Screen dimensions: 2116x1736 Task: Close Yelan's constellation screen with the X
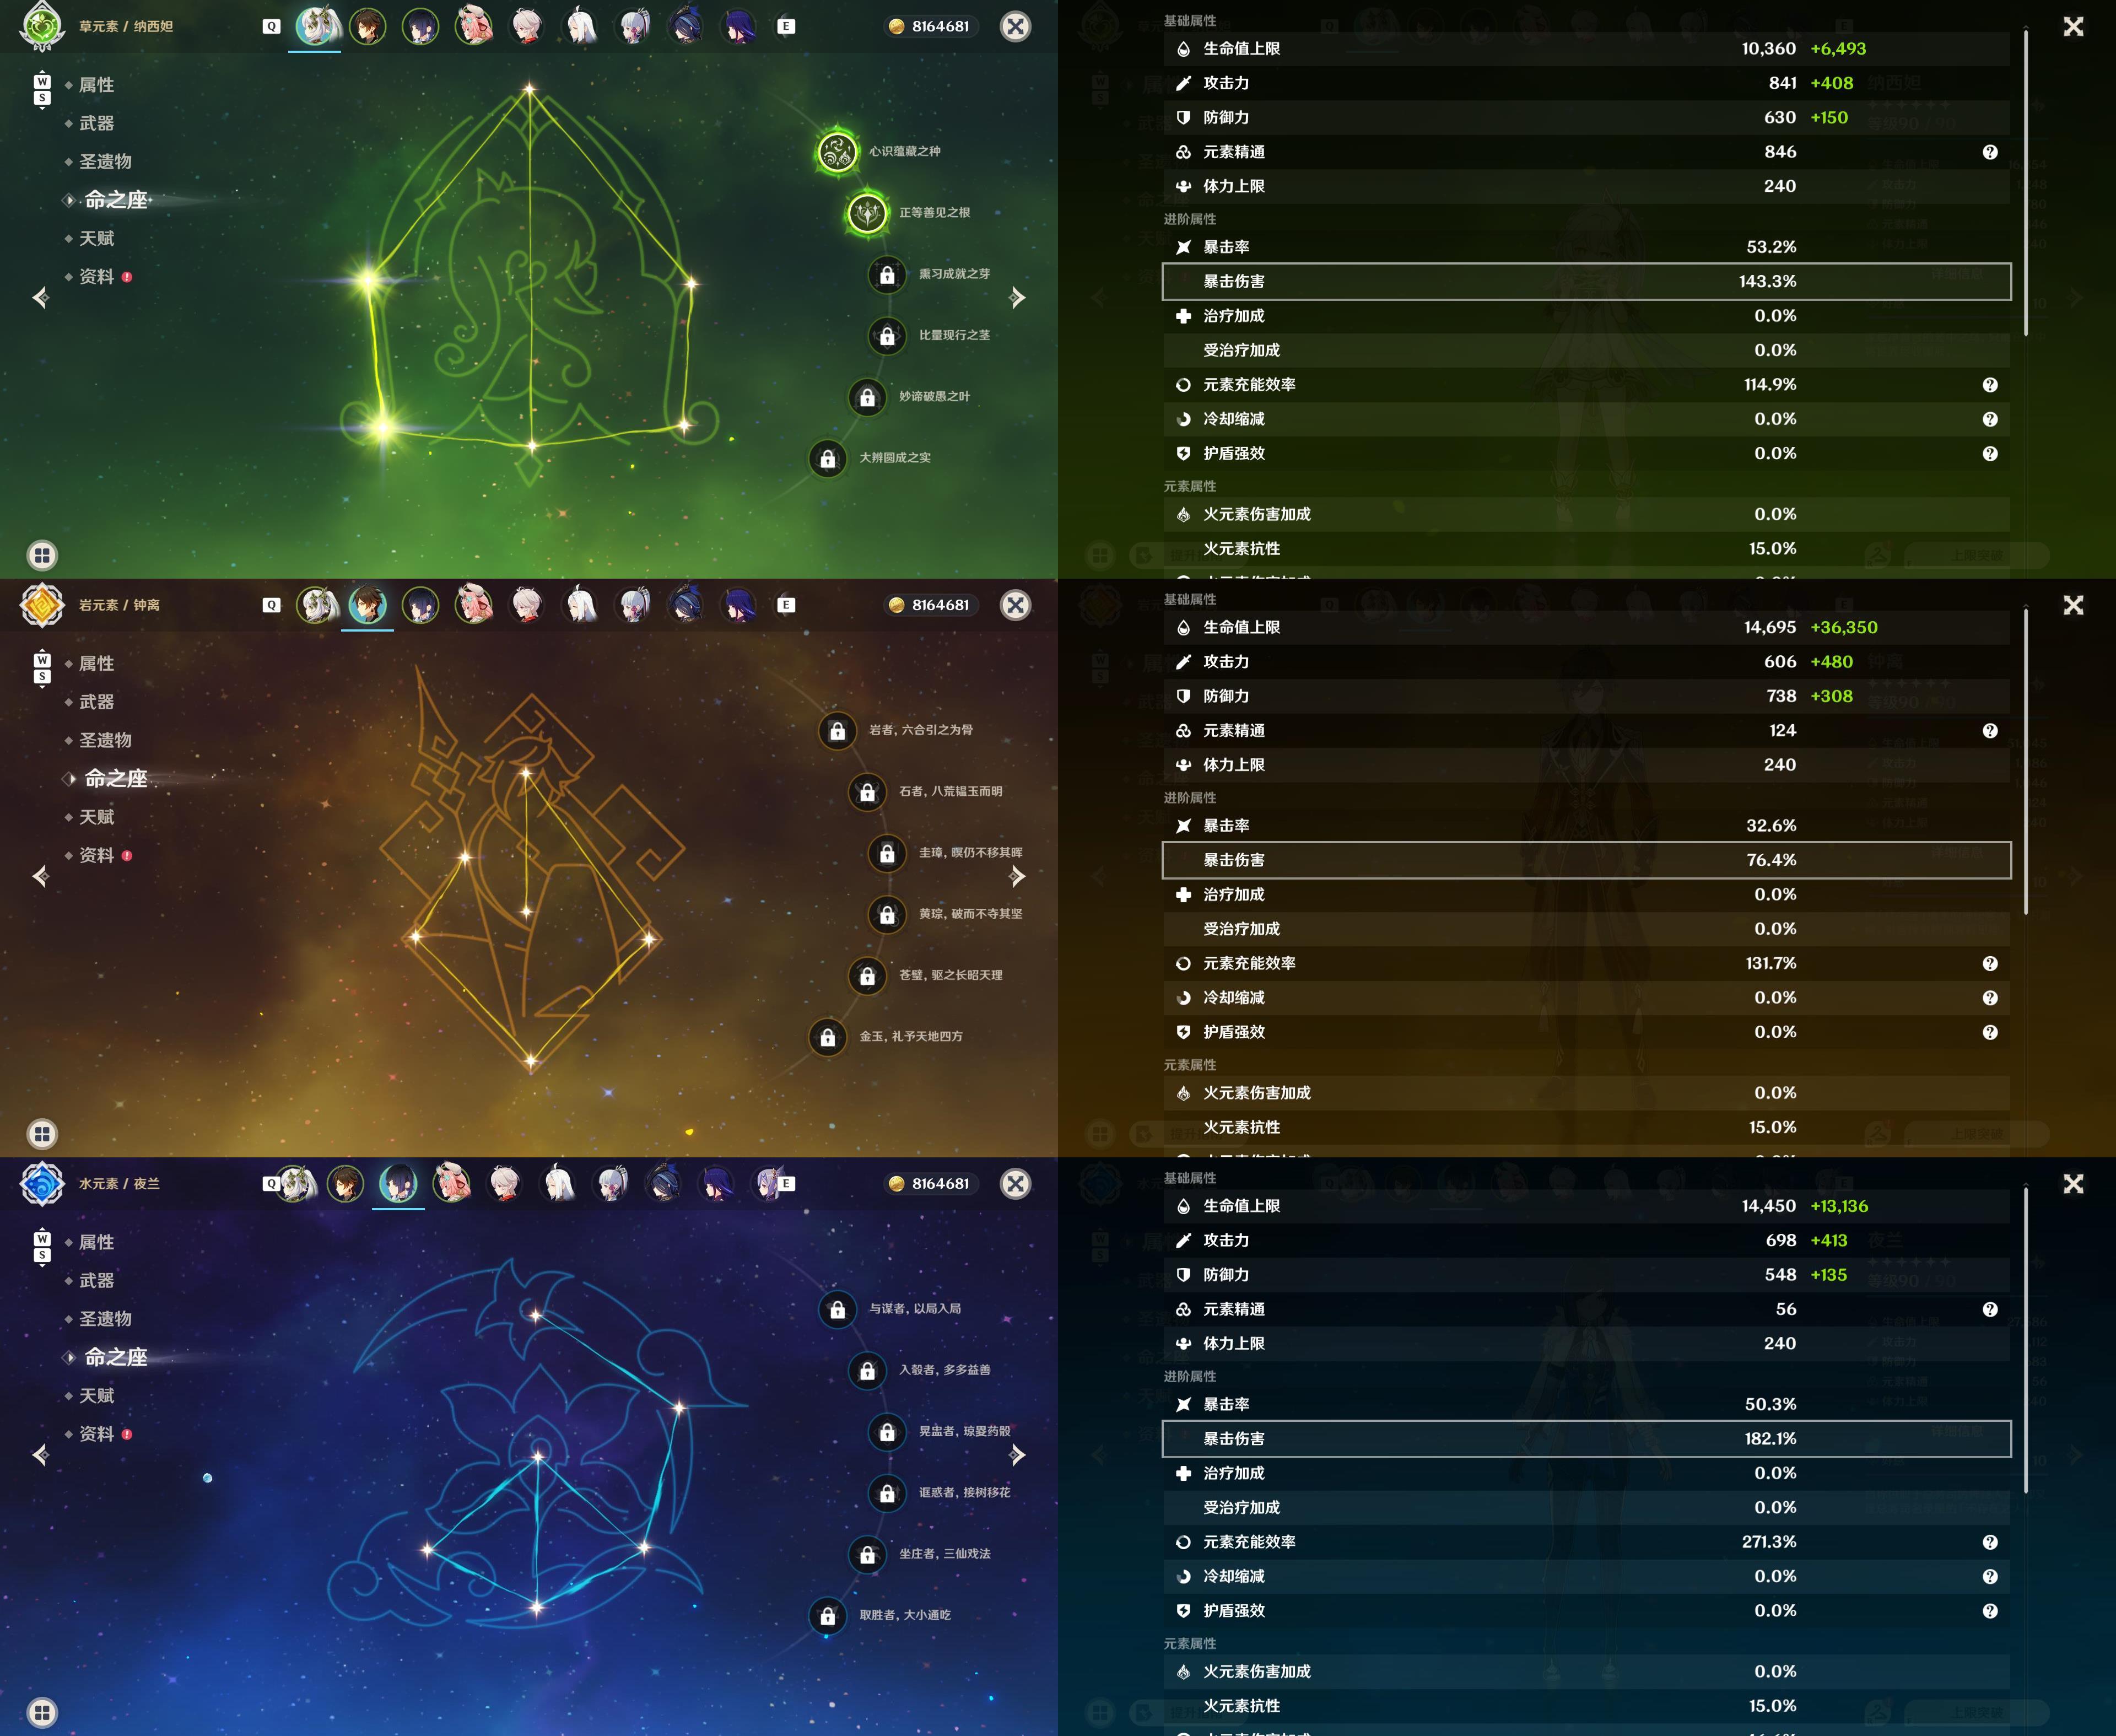1016,1184
